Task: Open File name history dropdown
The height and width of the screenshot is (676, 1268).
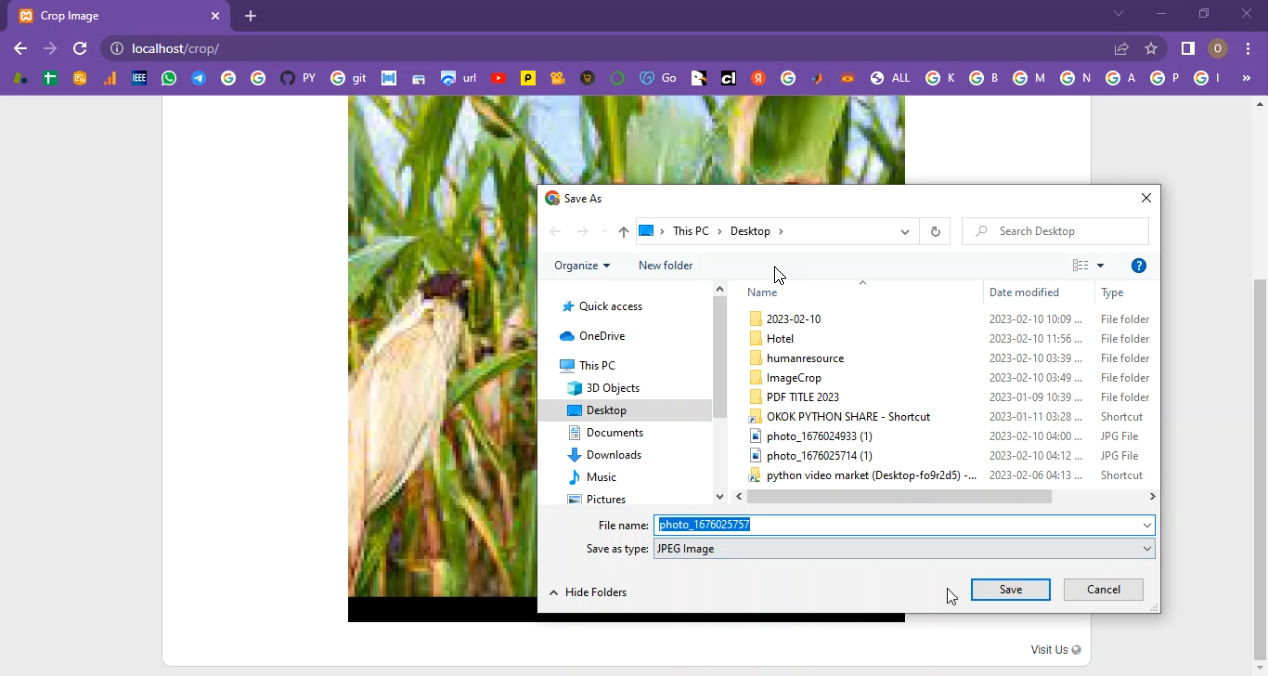Action: click(1147, 525)
